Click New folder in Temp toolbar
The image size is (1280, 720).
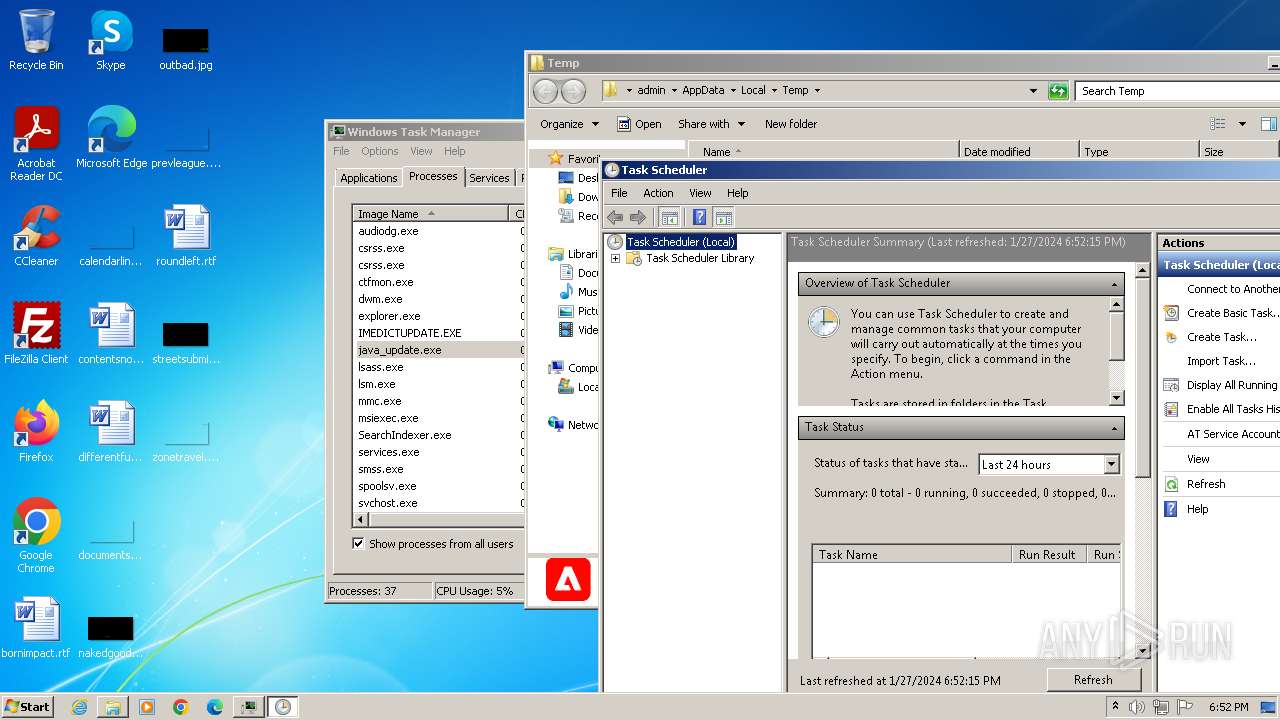791,124
